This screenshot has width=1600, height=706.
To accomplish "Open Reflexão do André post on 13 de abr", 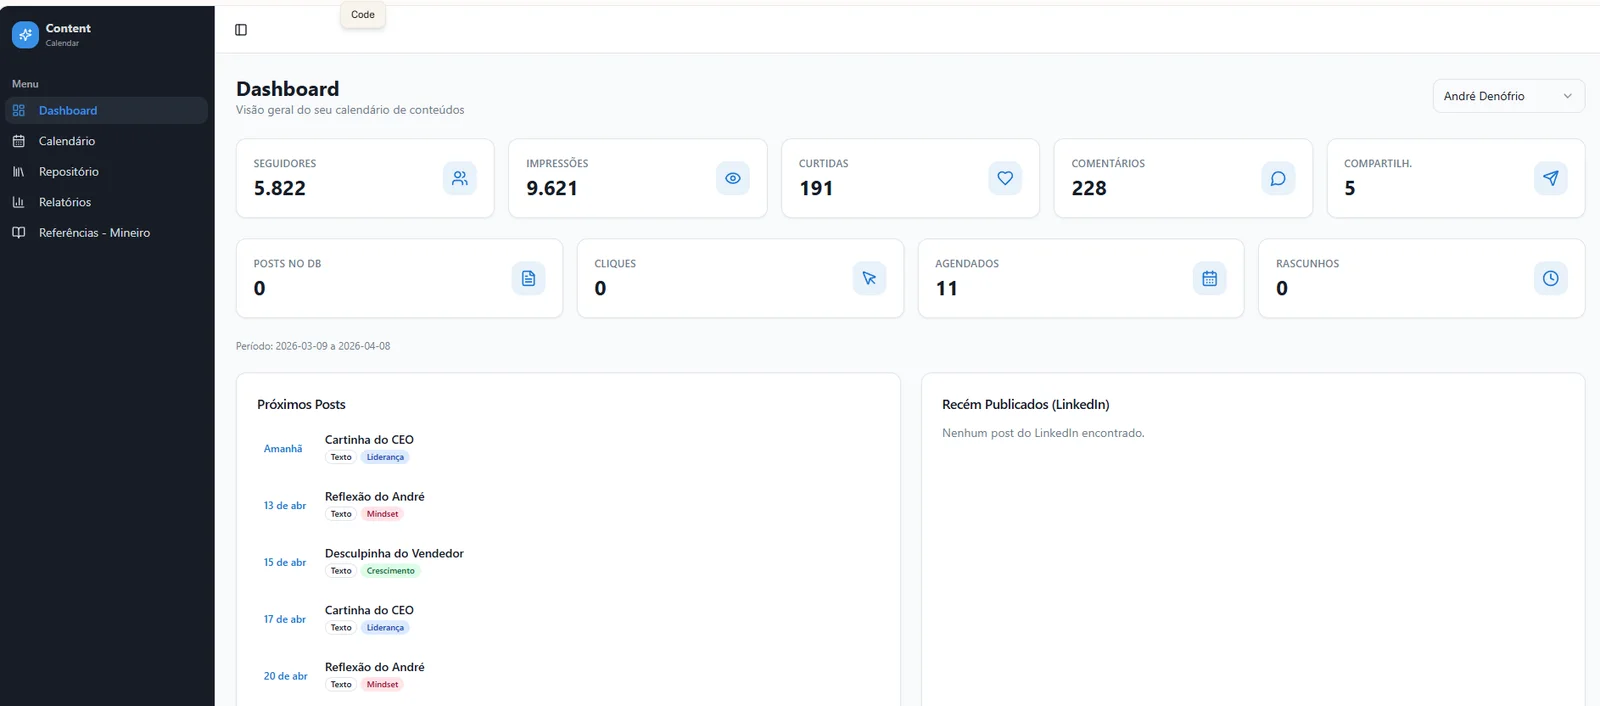I will point(568,505).
